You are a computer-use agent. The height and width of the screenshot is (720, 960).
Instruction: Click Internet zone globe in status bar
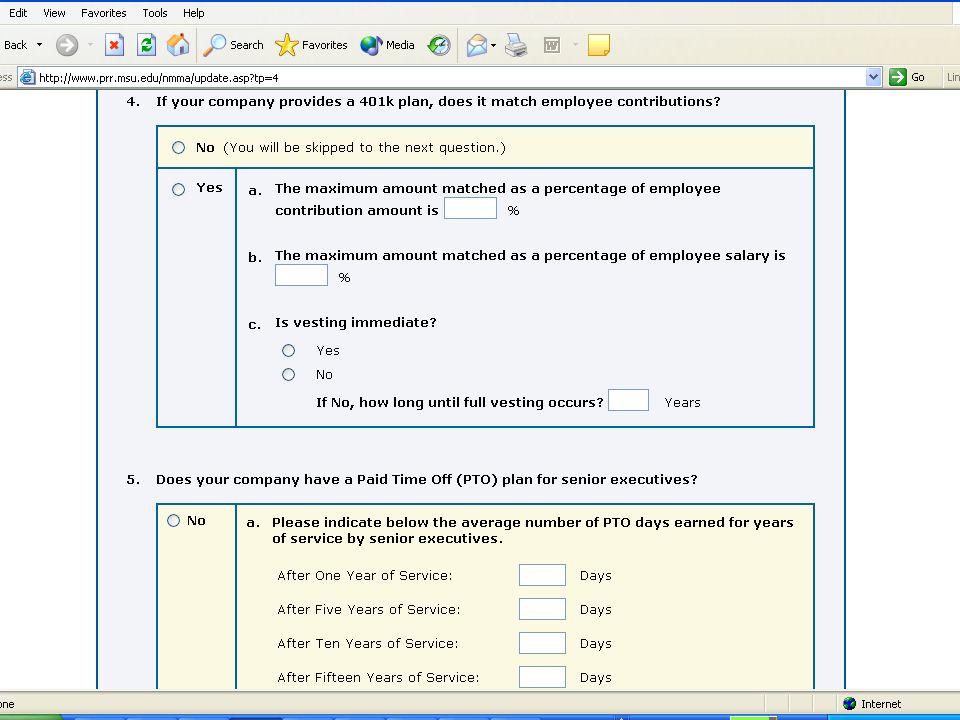click(849, 703)
